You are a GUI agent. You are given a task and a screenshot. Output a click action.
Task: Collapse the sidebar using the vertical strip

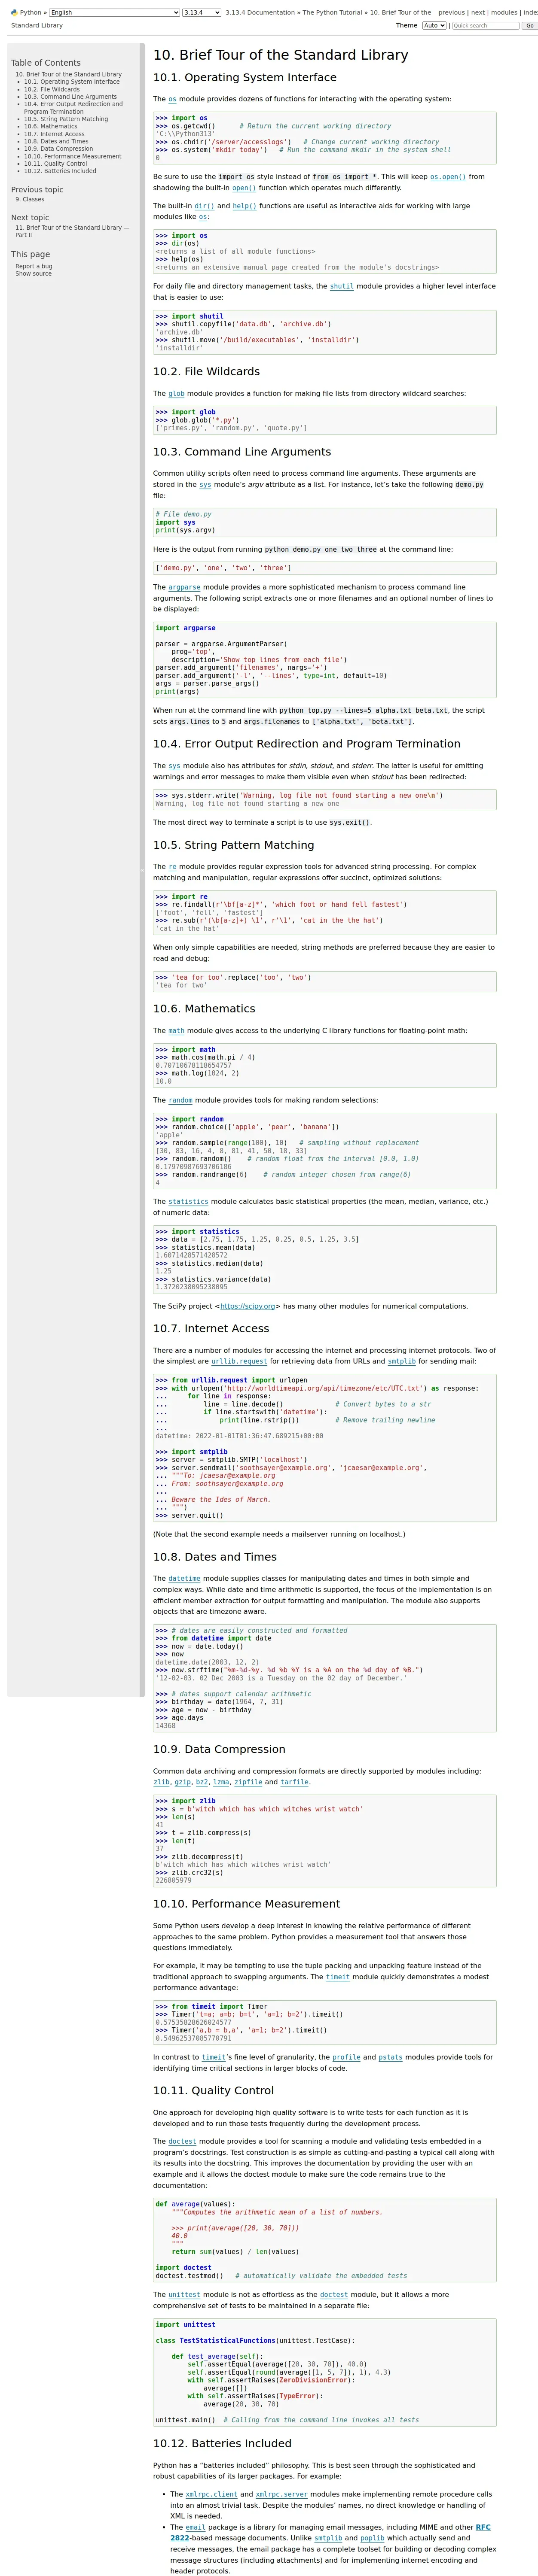click(142, 870)
